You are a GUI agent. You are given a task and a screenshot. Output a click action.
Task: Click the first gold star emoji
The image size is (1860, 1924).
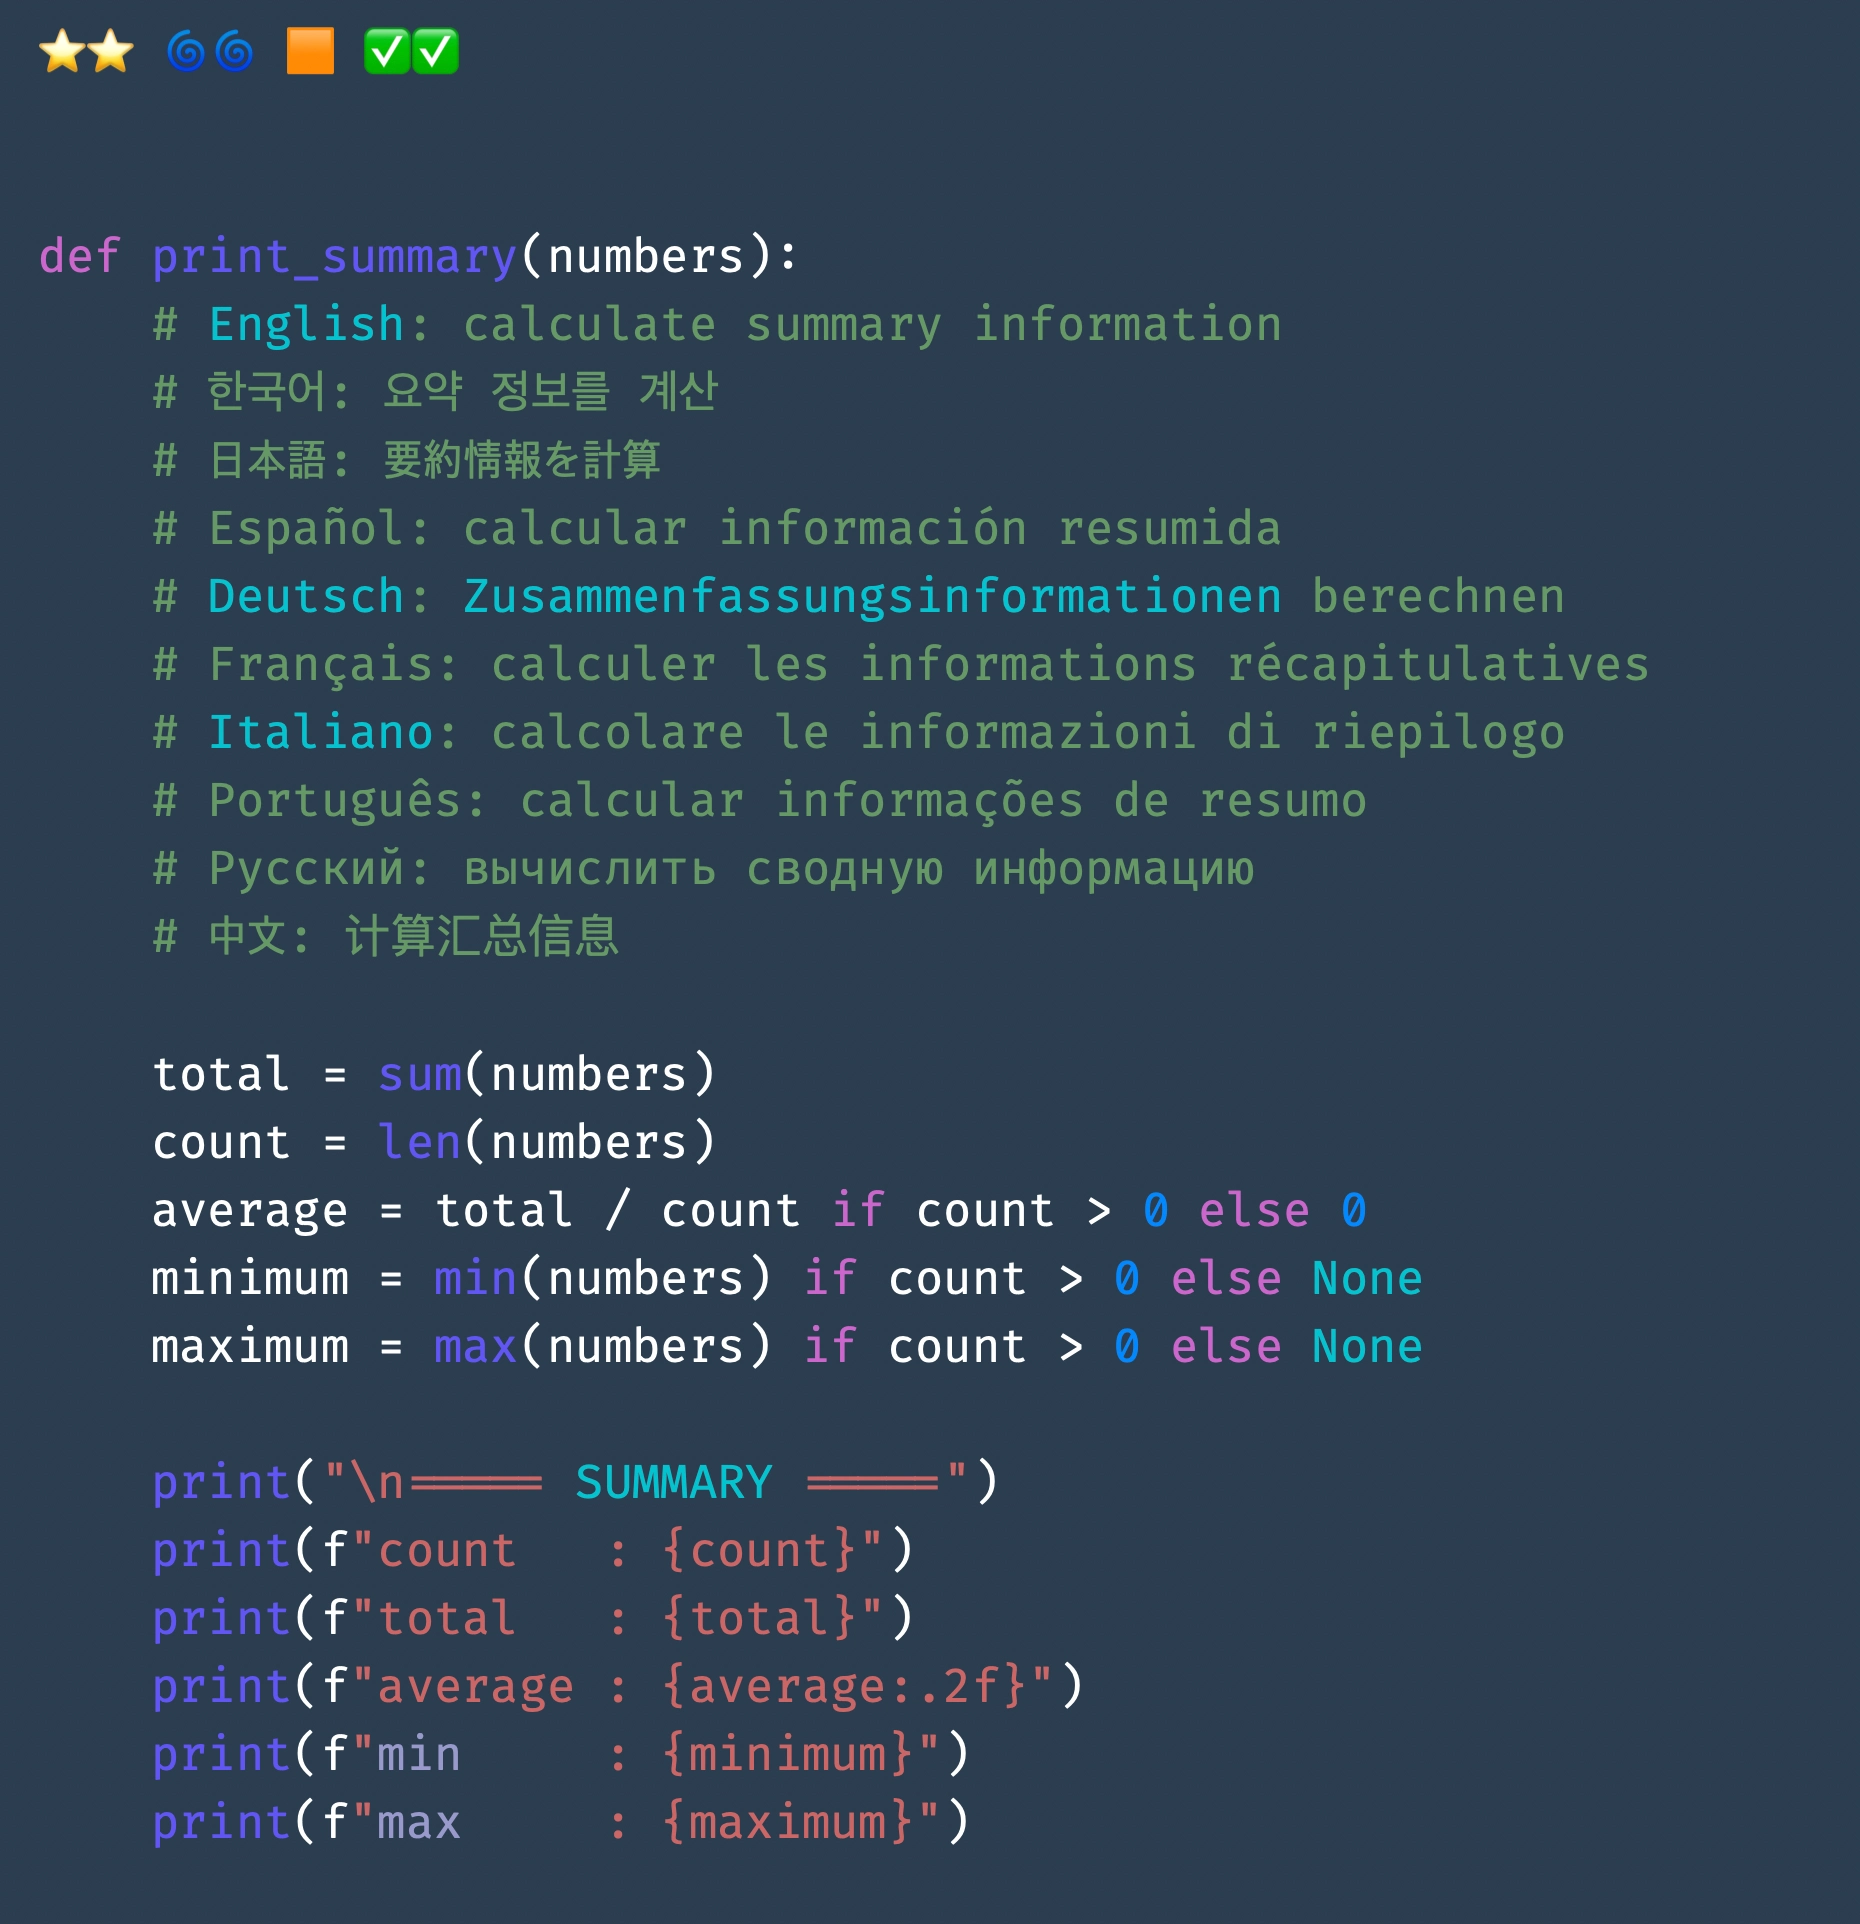(62, 50)
